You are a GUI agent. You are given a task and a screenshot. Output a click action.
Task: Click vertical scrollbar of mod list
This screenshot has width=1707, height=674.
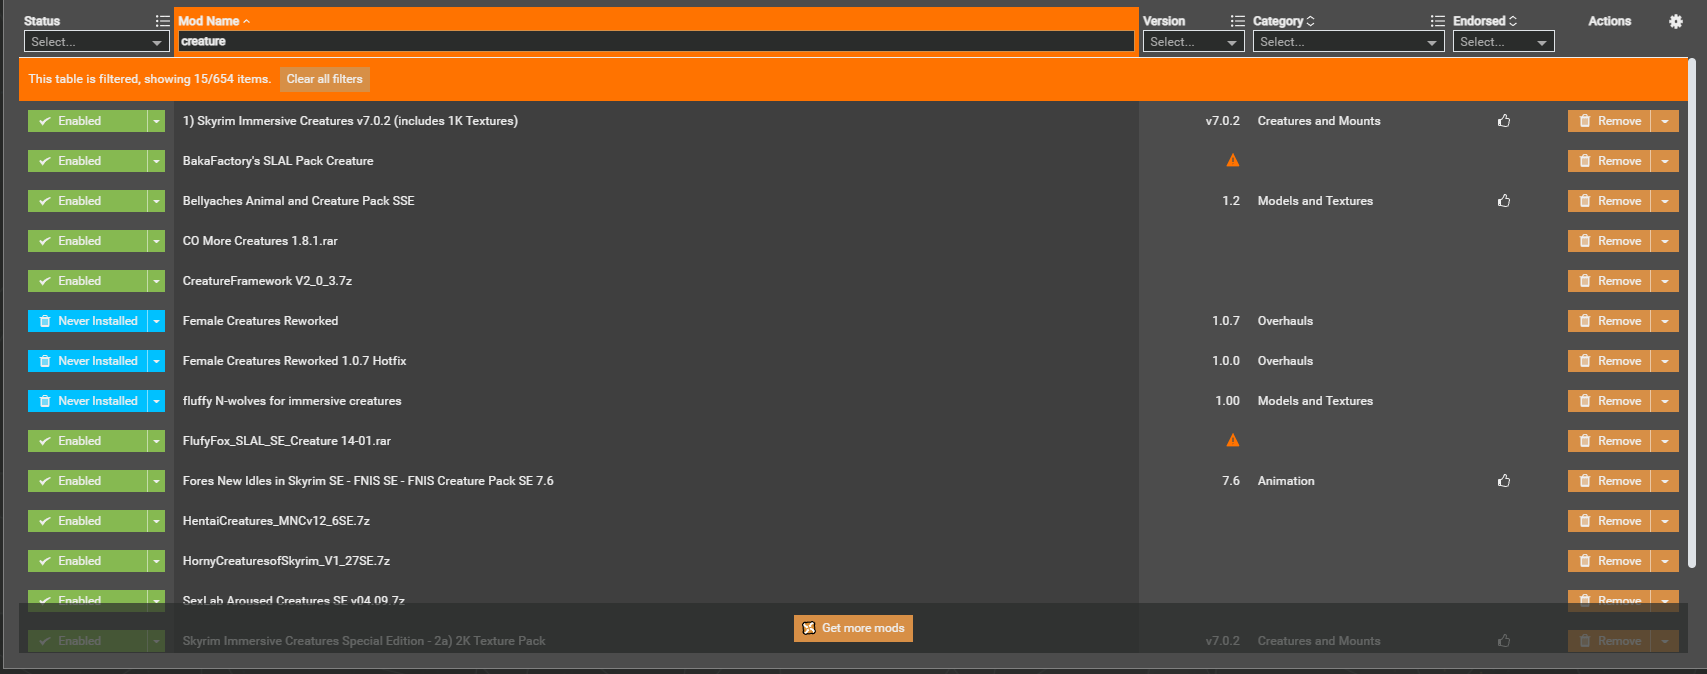click(1692, 312)
